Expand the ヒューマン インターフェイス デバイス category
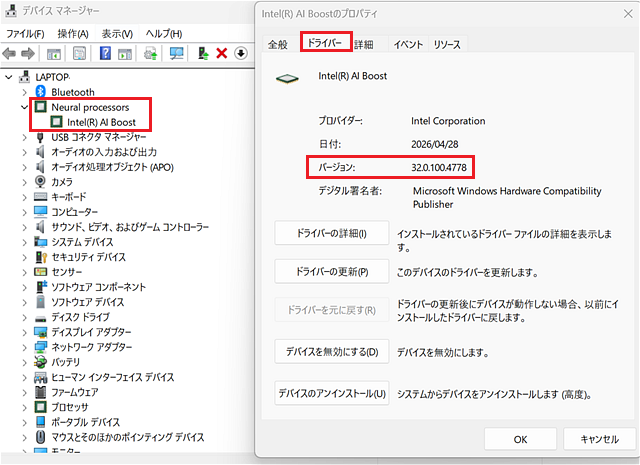 [24, 377]
